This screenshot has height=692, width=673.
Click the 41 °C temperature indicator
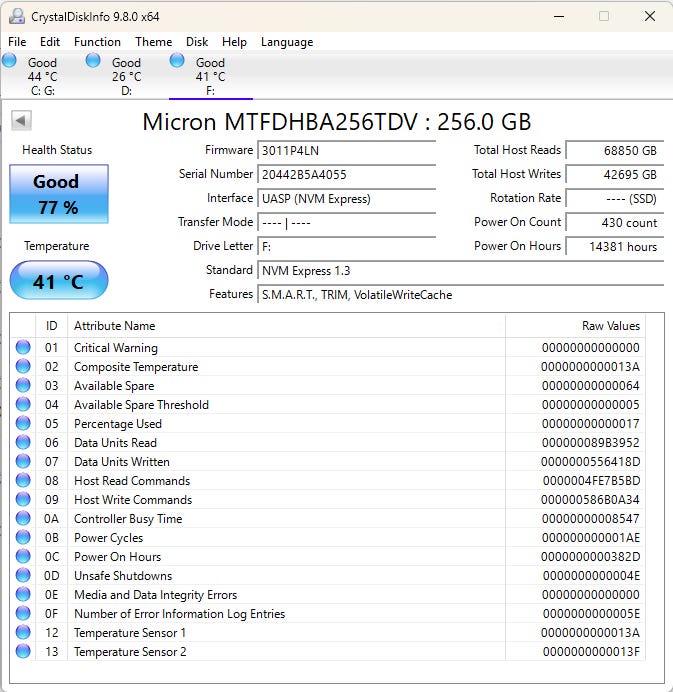click(x=59, y=281)
